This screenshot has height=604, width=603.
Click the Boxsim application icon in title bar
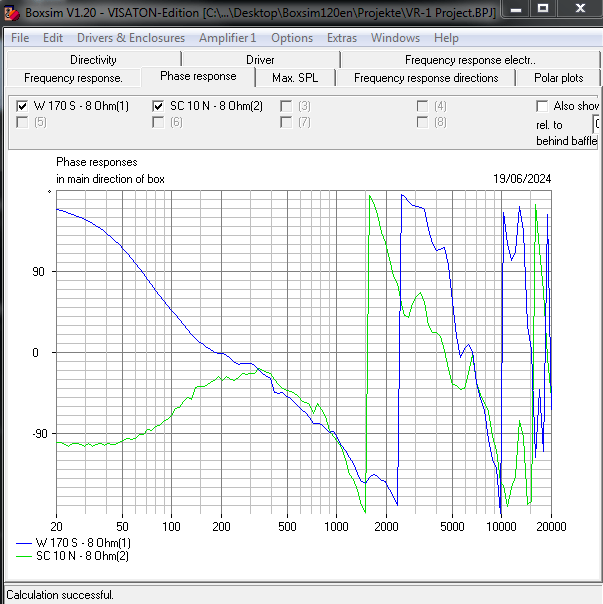point(11,13)
